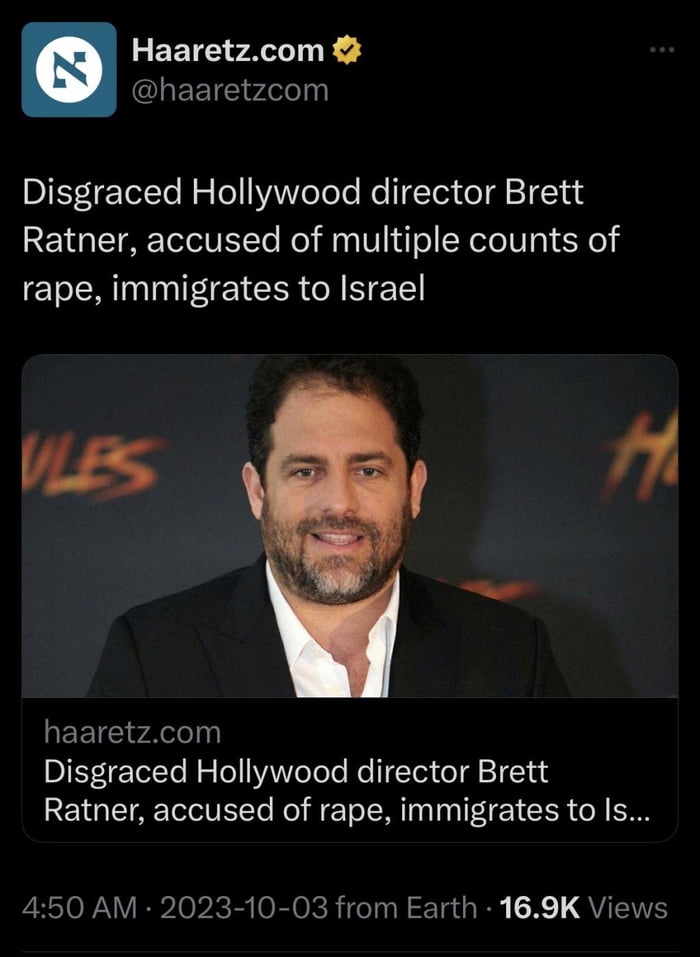Select the tweet text about Brett Ratner
The image size is (700, 957).
click(x=321, y=240)
